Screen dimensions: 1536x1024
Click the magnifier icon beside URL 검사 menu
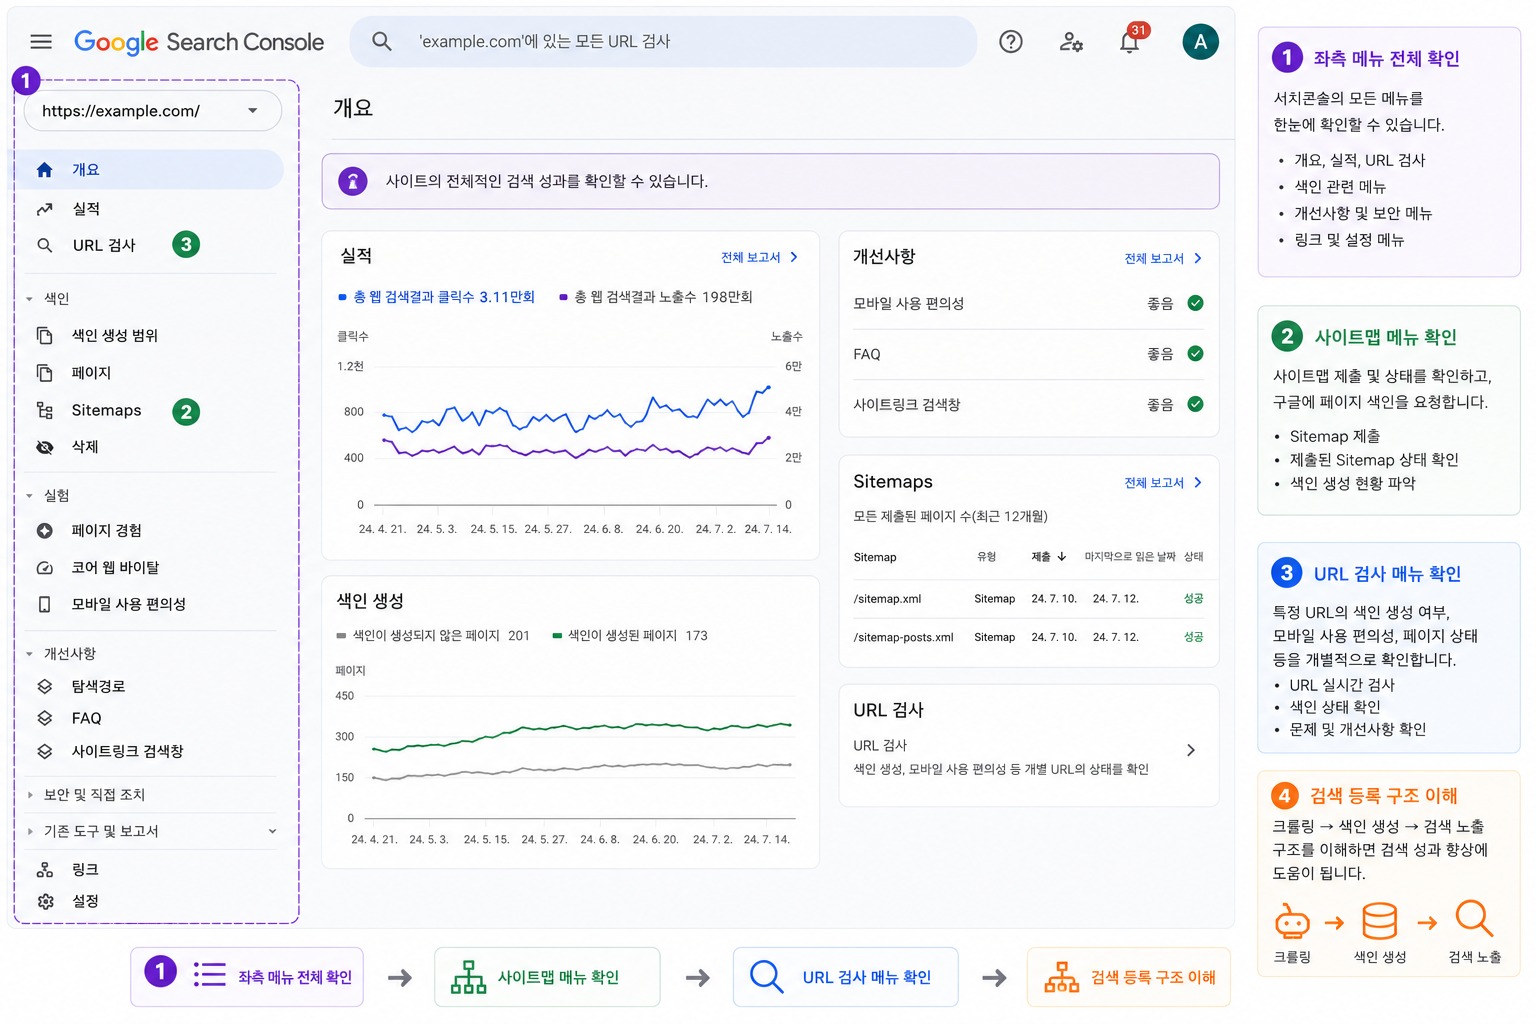tap(44, 245)
